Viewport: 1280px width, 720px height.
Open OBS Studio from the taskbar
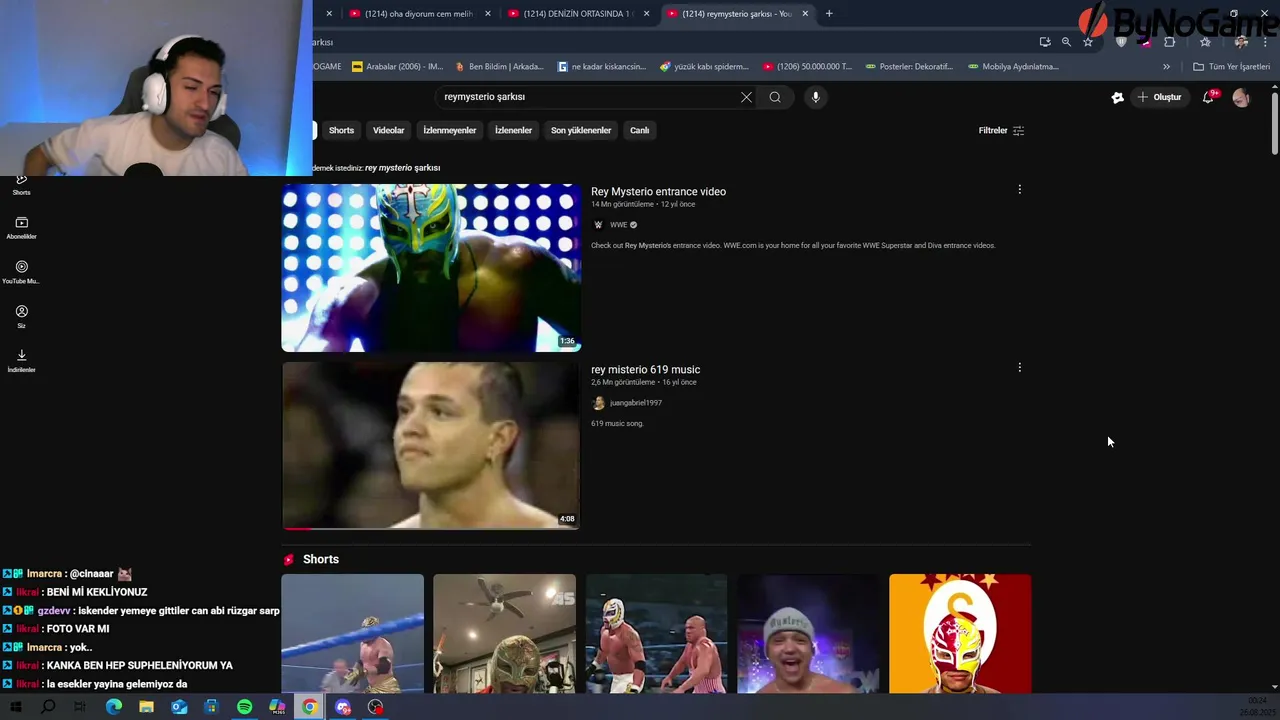click(x=375, y=707)
